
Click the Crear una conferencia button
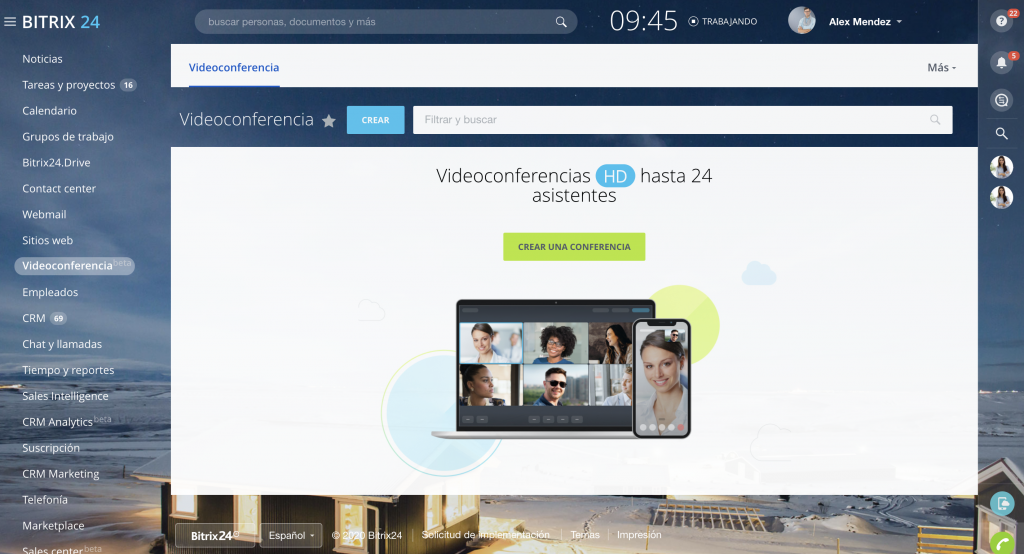(x=574, y=247)
